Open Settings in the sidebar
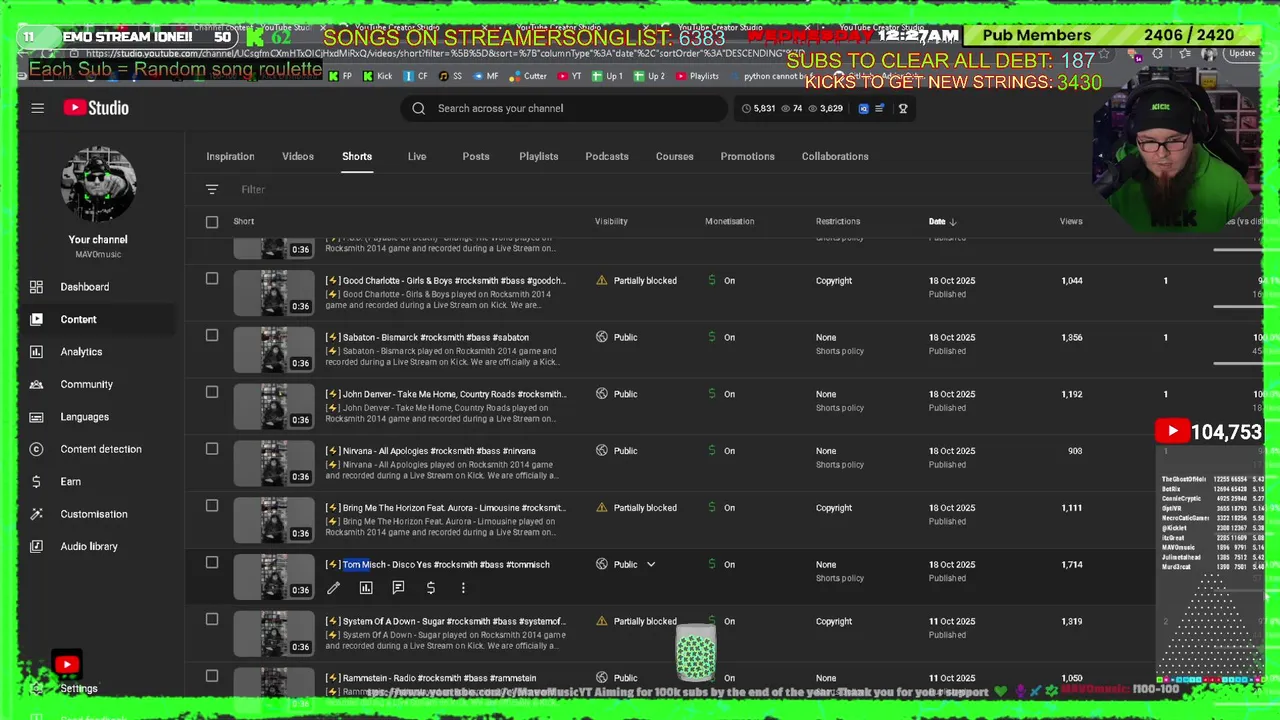 [x=78, y=688]
